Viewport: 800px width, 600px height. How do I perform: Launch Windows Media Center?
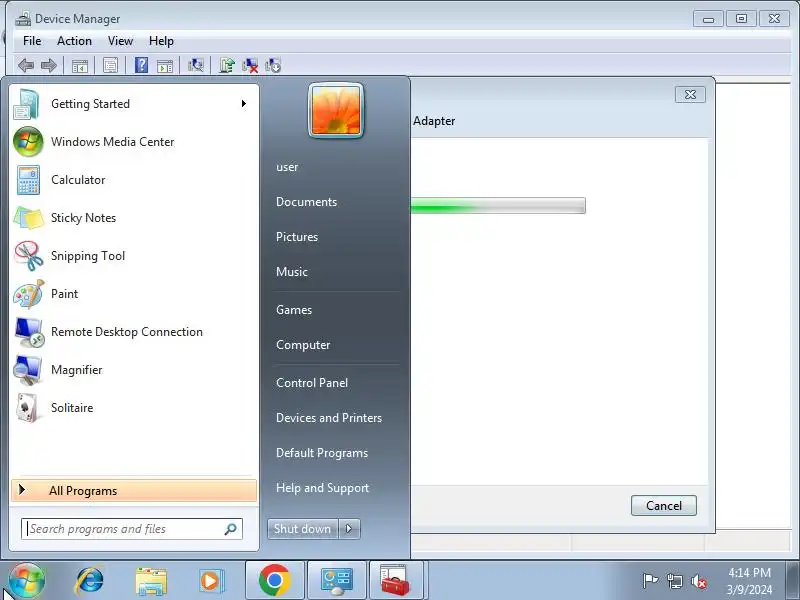click(x=133, y=142)
